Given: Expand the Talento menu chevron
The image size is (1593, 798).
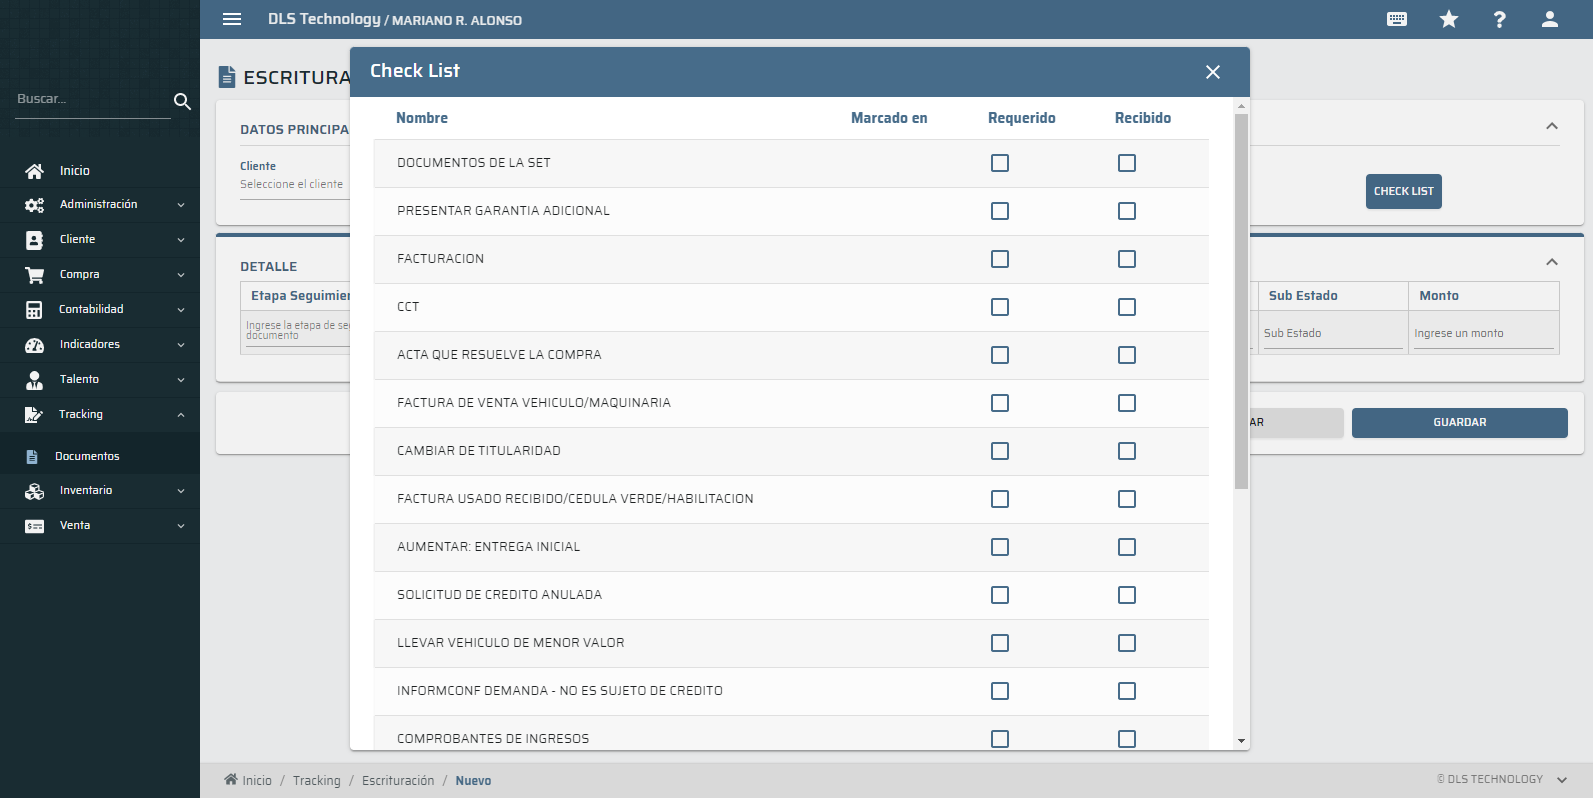Looking at the screenshot, I should tap(181, 380).
